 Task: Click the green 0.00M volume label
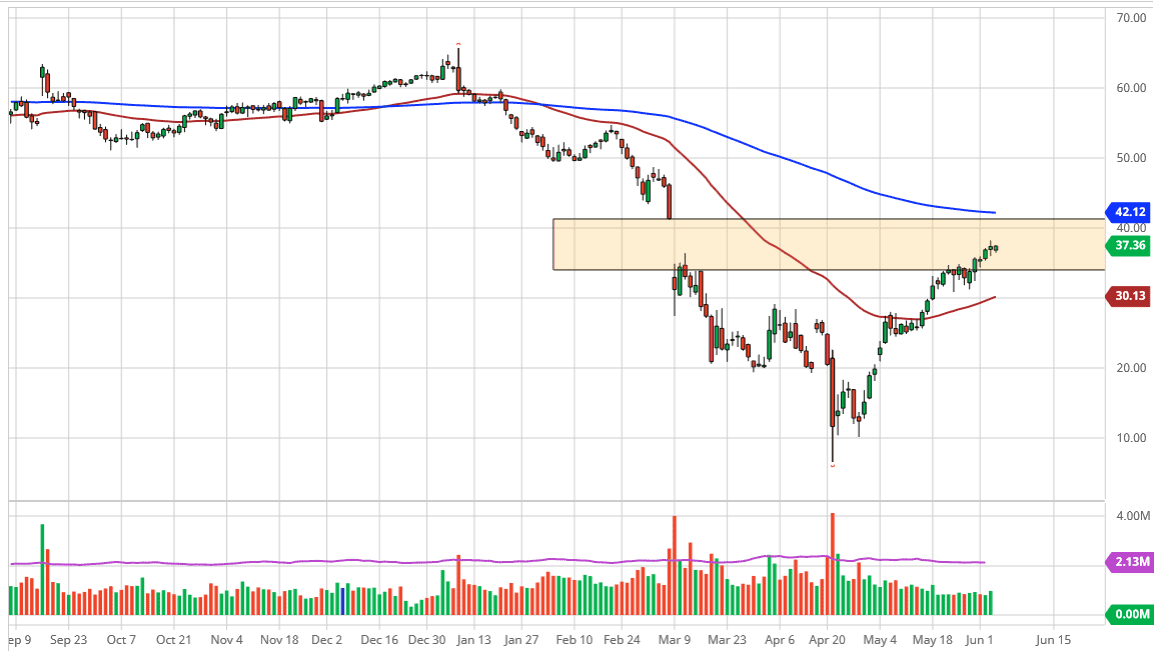click(1131, 614)
